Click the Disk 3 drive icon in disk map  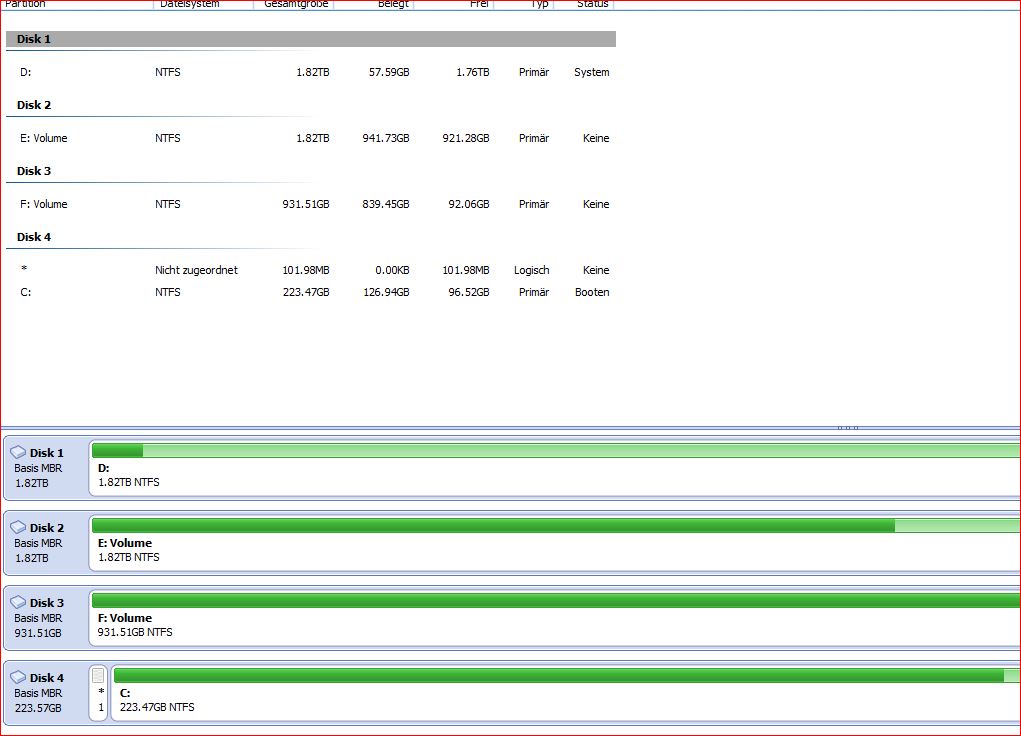pos(18,602)
